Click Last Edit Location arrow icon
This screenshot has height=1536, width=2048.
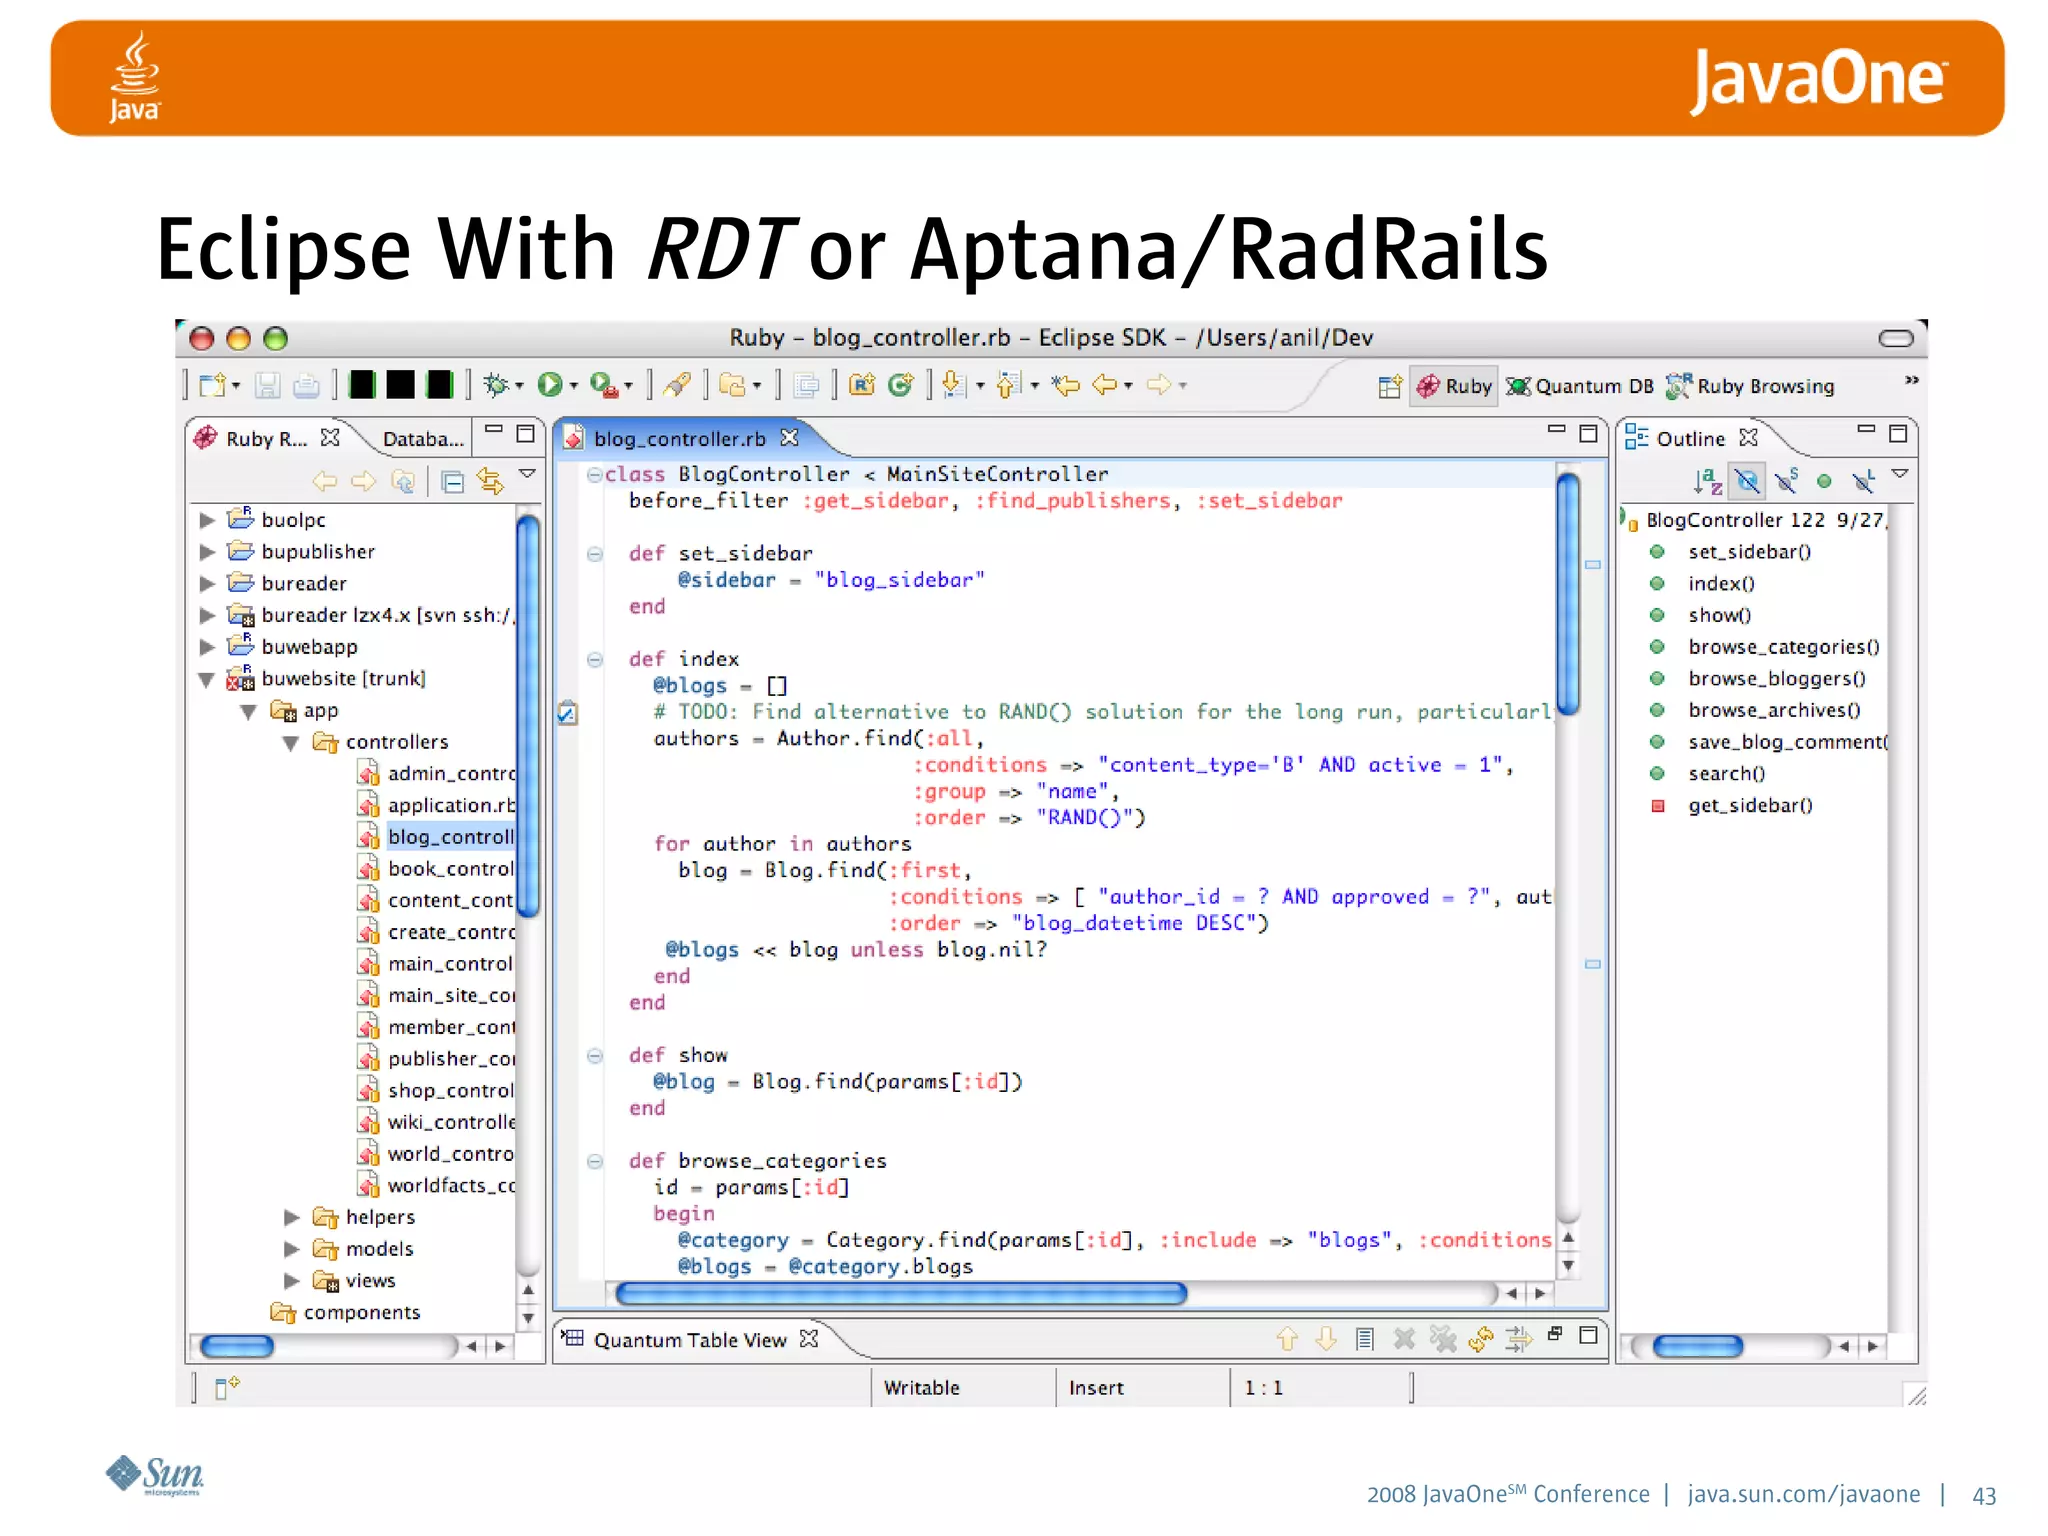(x=1066, y=385)
